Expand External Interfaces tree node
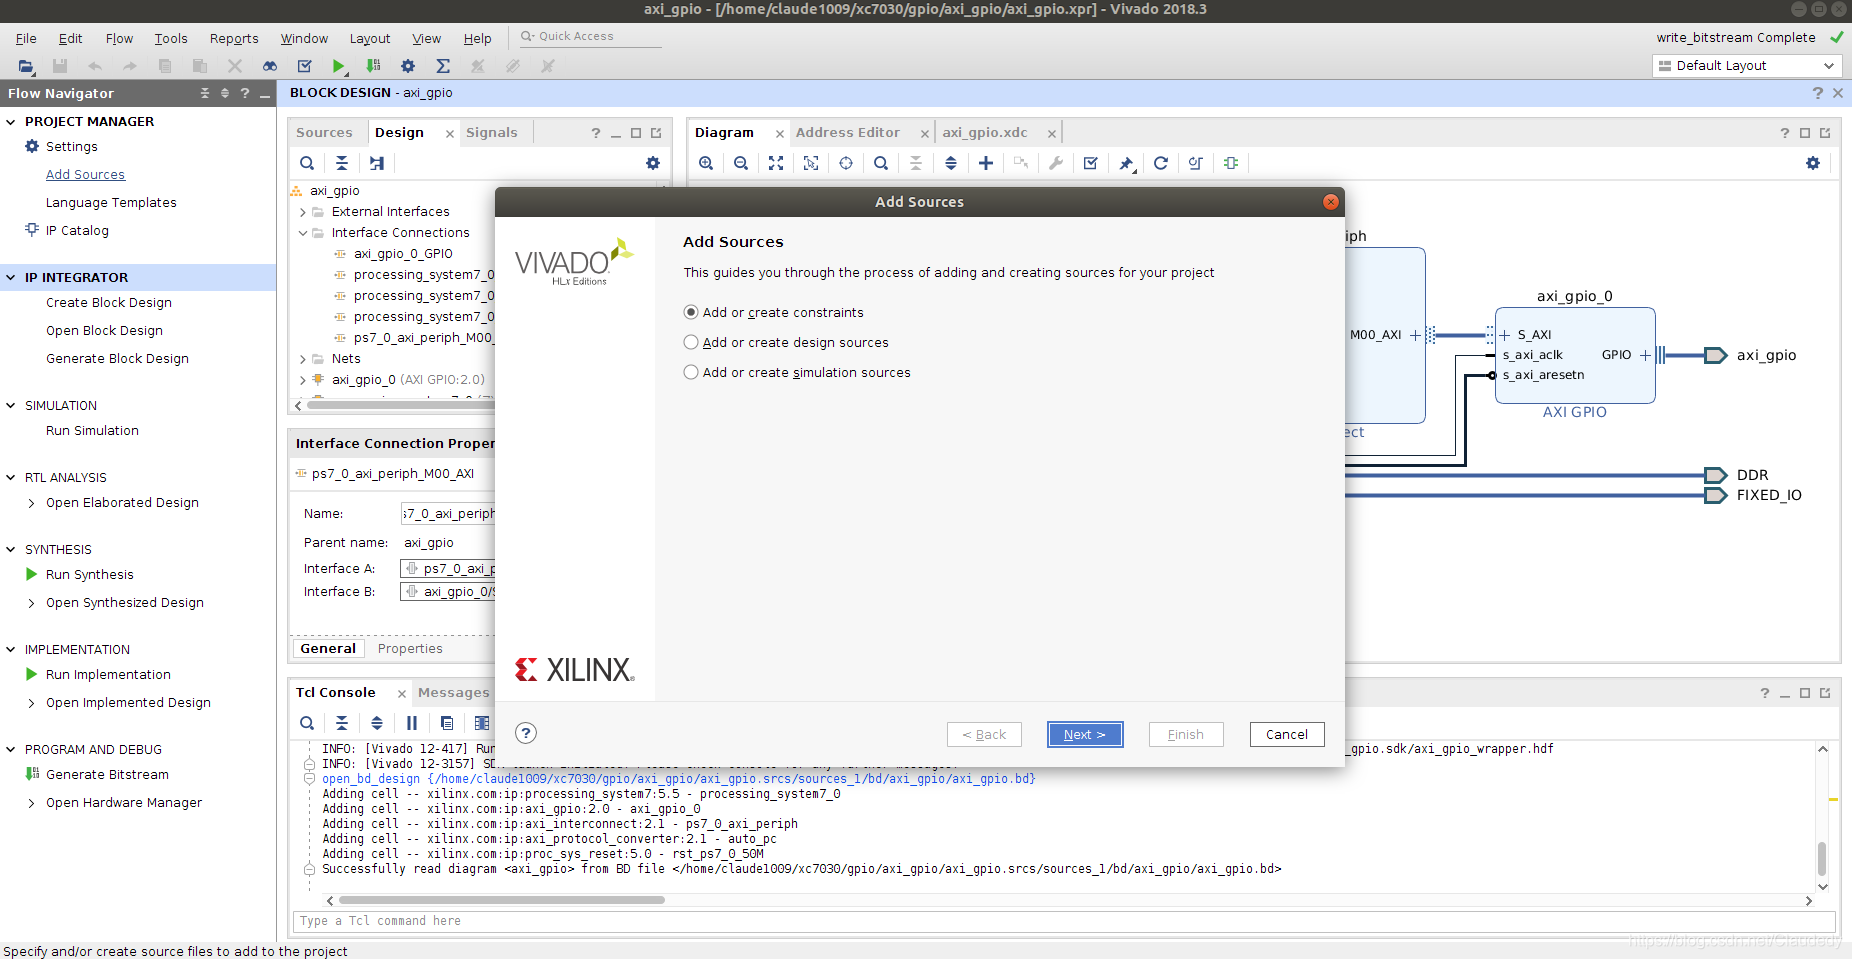The image size is (1852, 959). click(303, 212)
